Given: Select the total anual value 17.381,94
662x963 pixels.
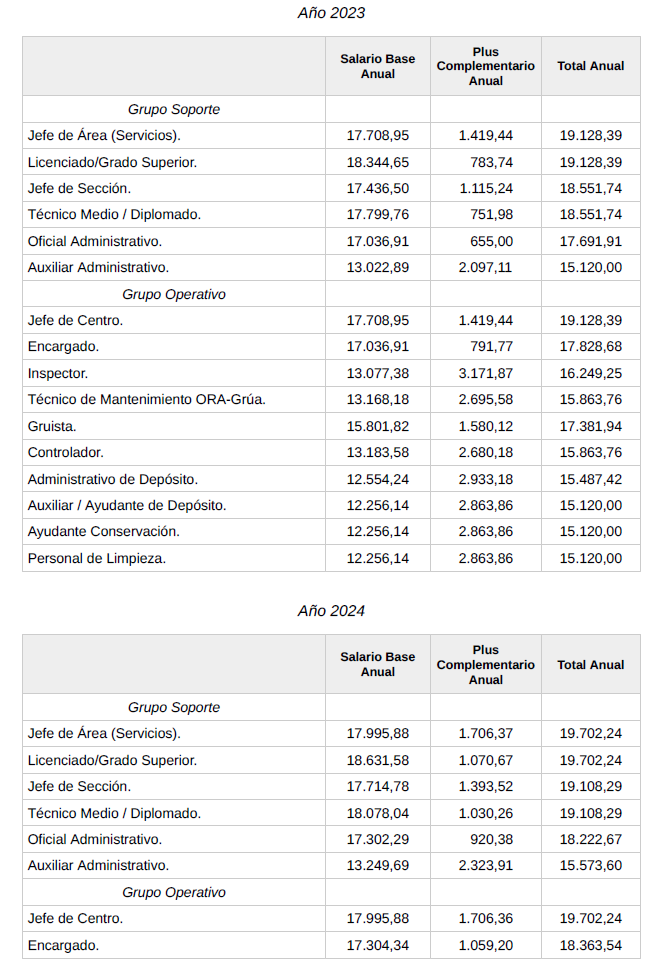Looking at the screenshot, I should tap(591, 426).
